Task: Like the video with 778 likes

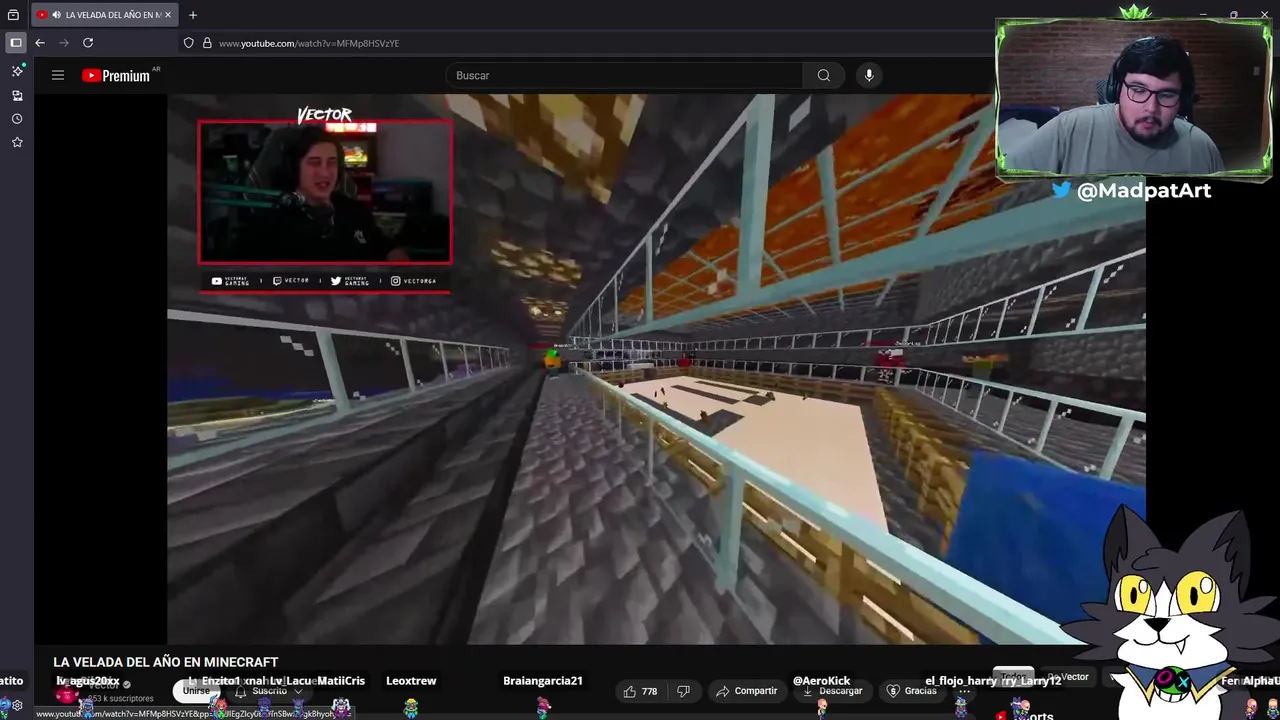Action: tap(640, 691)
